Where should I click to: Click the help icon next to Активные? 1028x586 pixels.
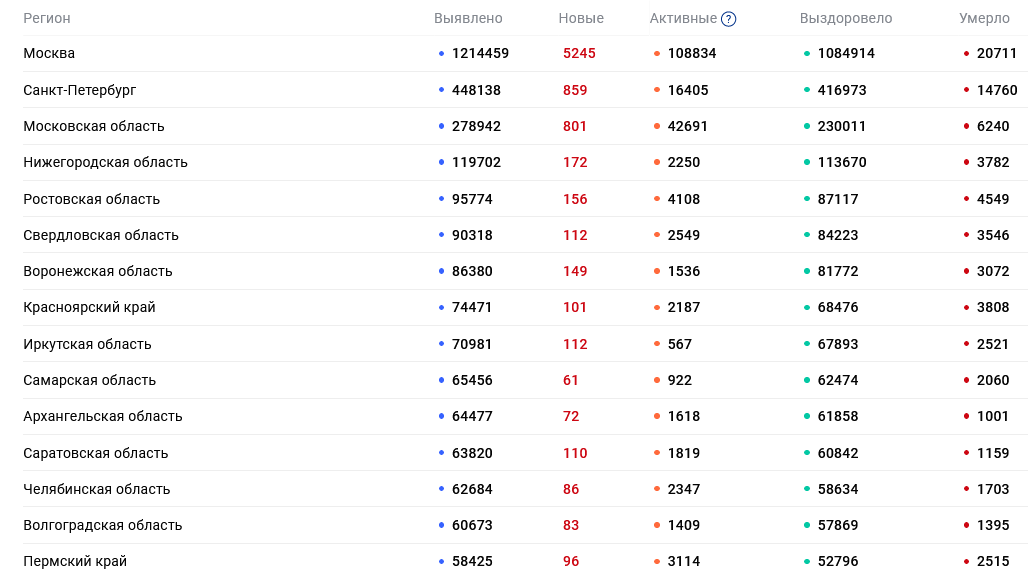click(728, 19)
